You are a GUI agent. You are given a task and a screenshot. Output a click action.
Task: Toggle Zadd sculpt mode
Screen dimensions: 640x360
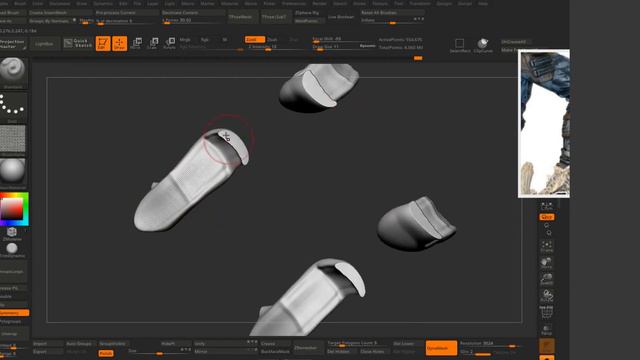[x=255, y=40]
